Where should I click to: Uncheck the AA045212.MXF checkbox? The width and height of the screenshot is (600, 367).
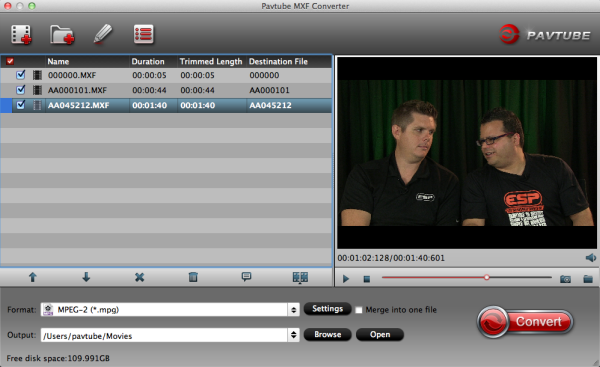[21, 104]
